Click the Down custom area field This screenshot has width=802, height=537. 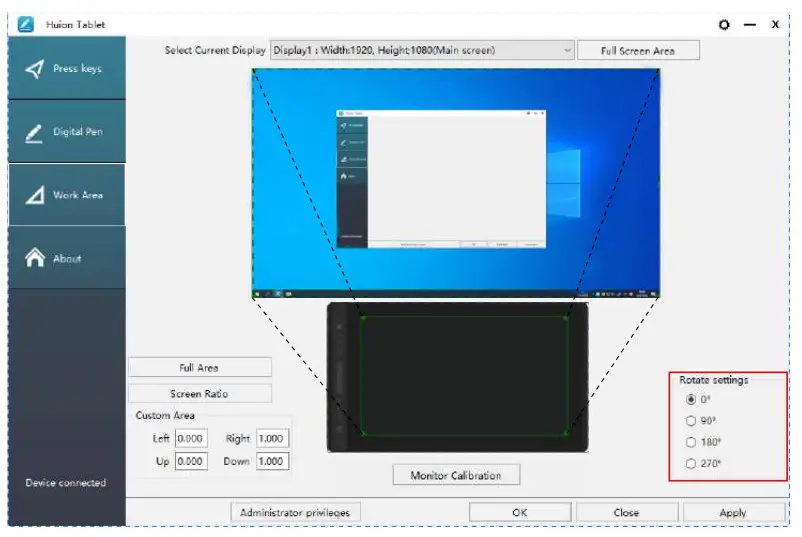point(273,461)
